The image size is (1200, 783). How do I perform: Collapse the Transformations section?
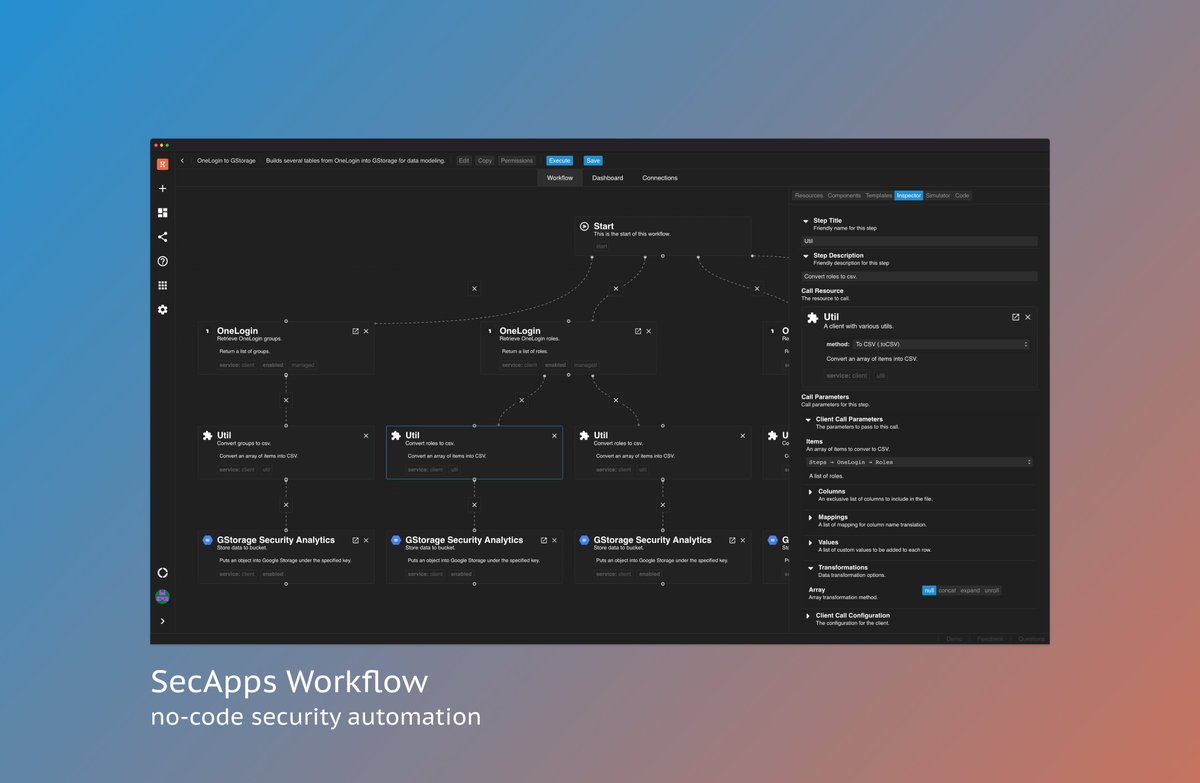tap(810, 568)
